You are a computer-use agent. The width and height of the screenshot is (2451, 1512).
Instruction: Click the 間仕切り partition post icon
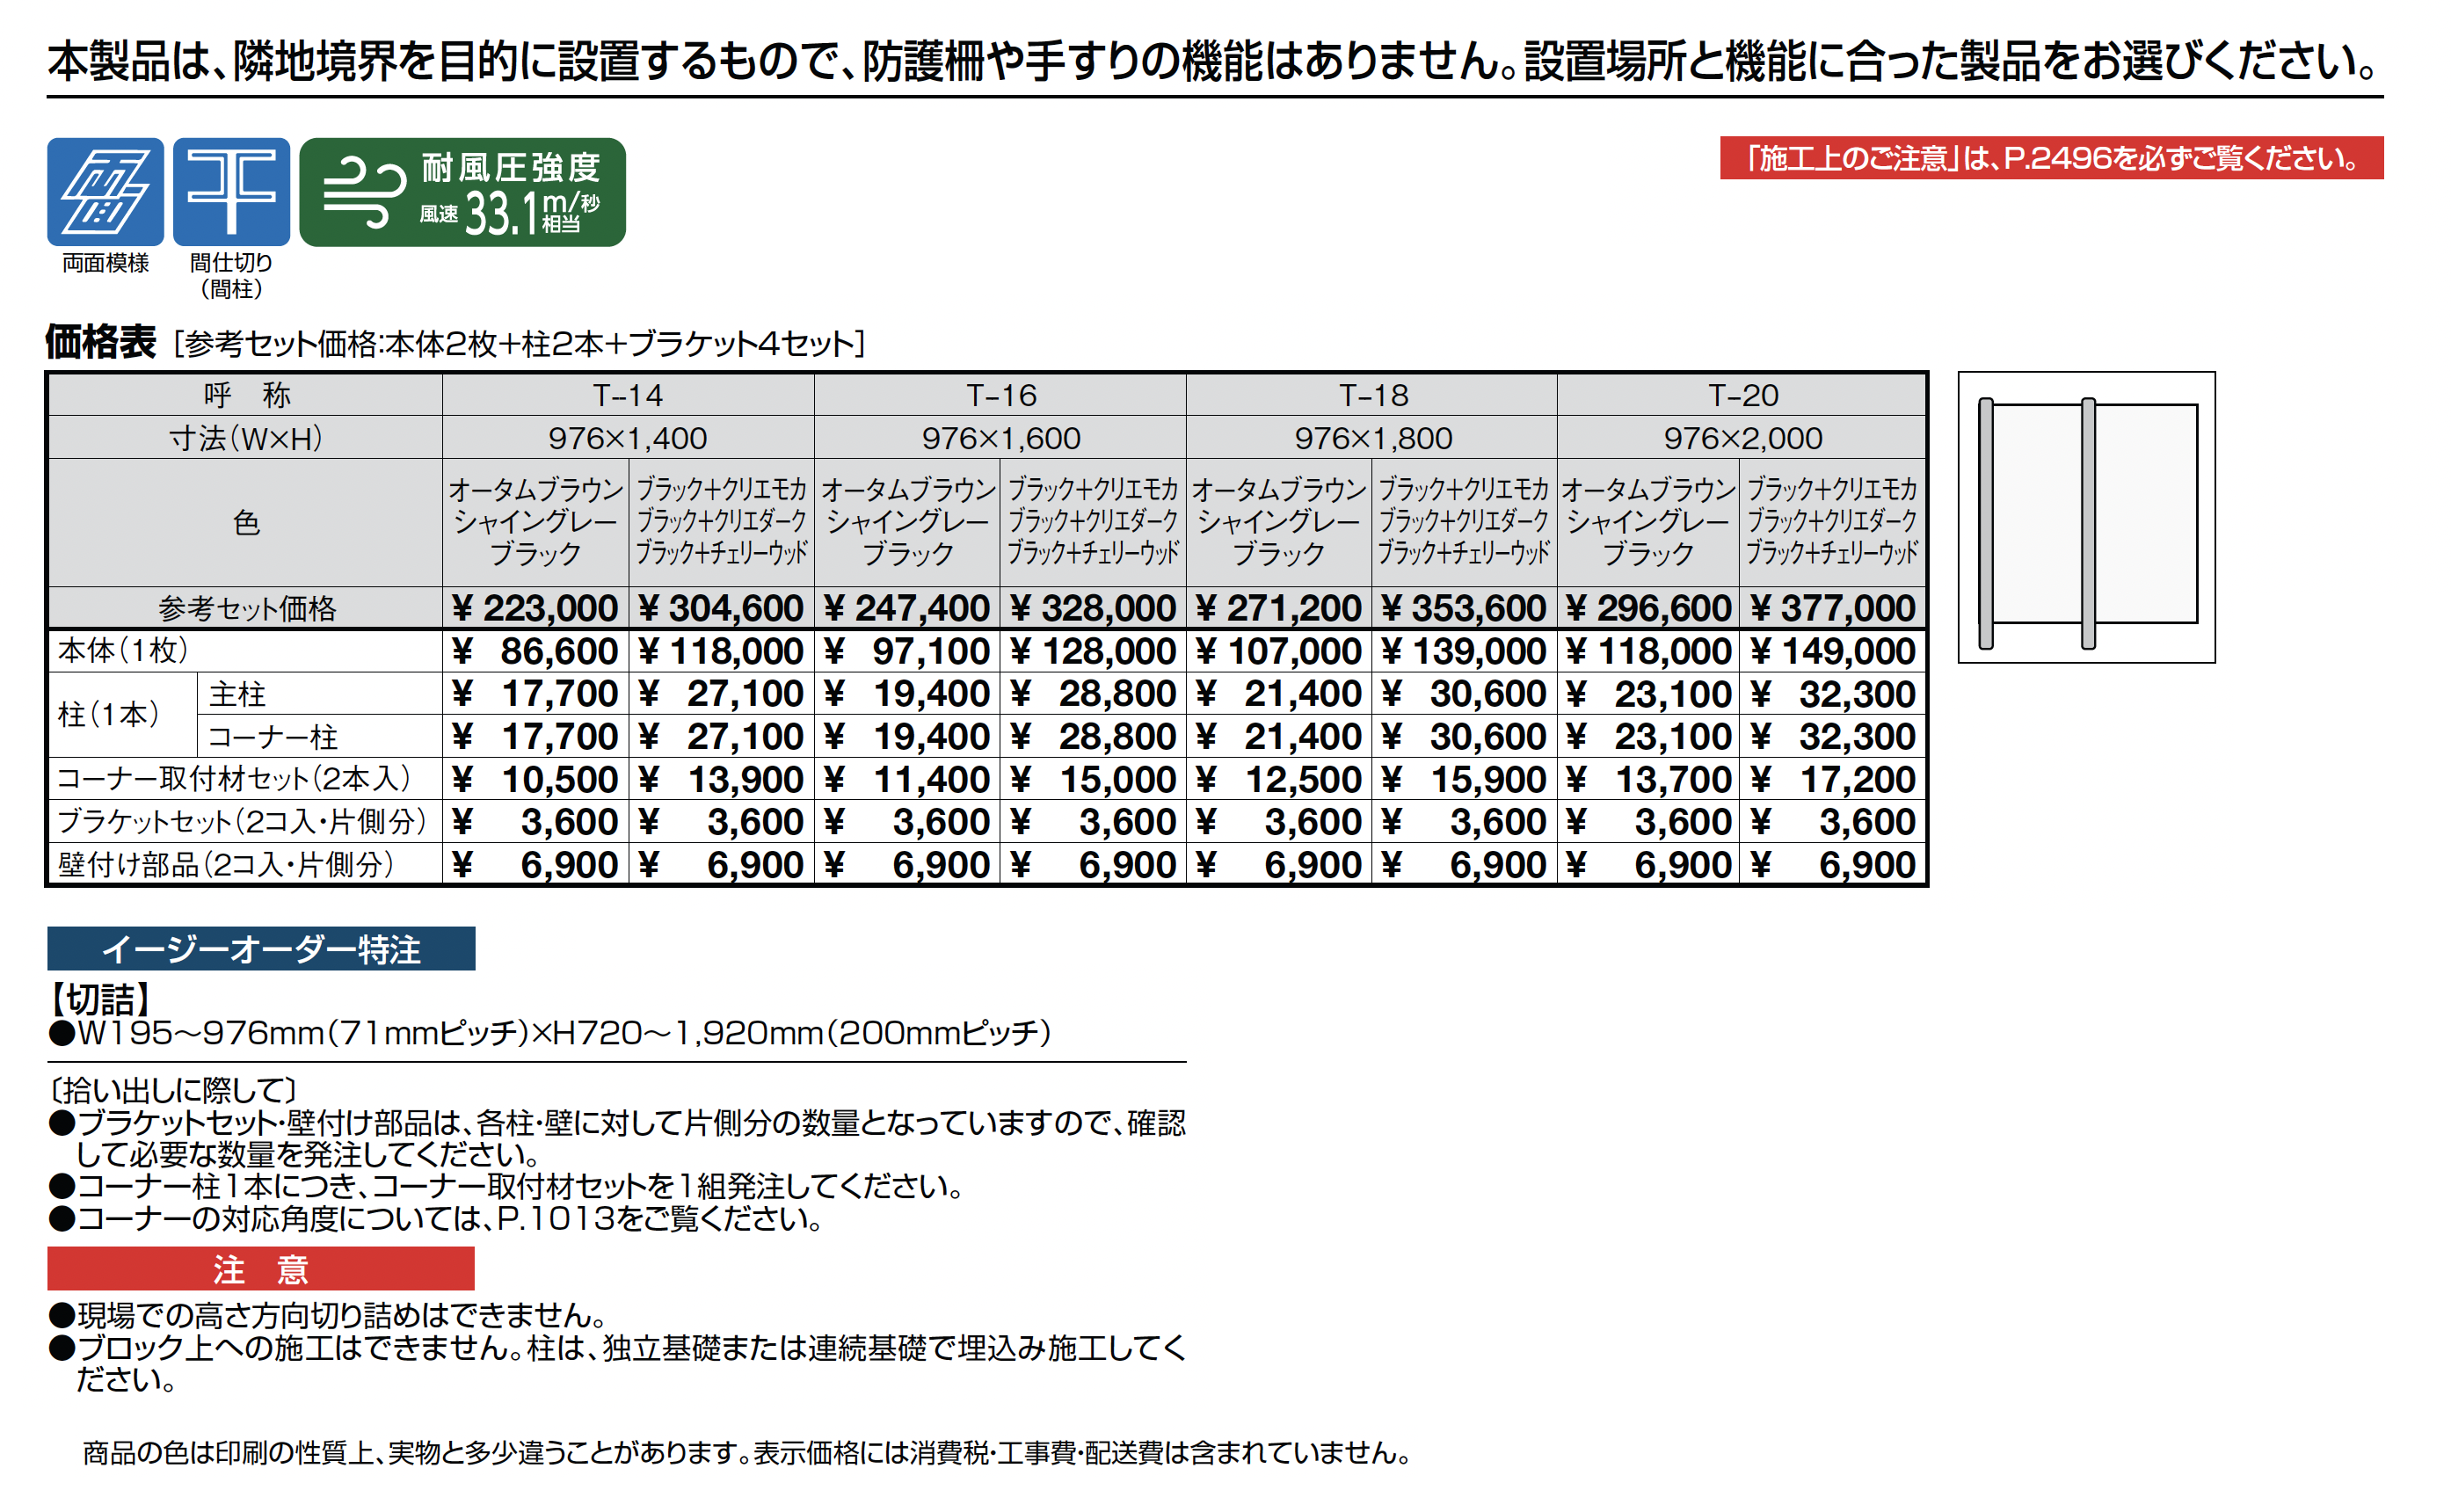click(x=231, y=192)
